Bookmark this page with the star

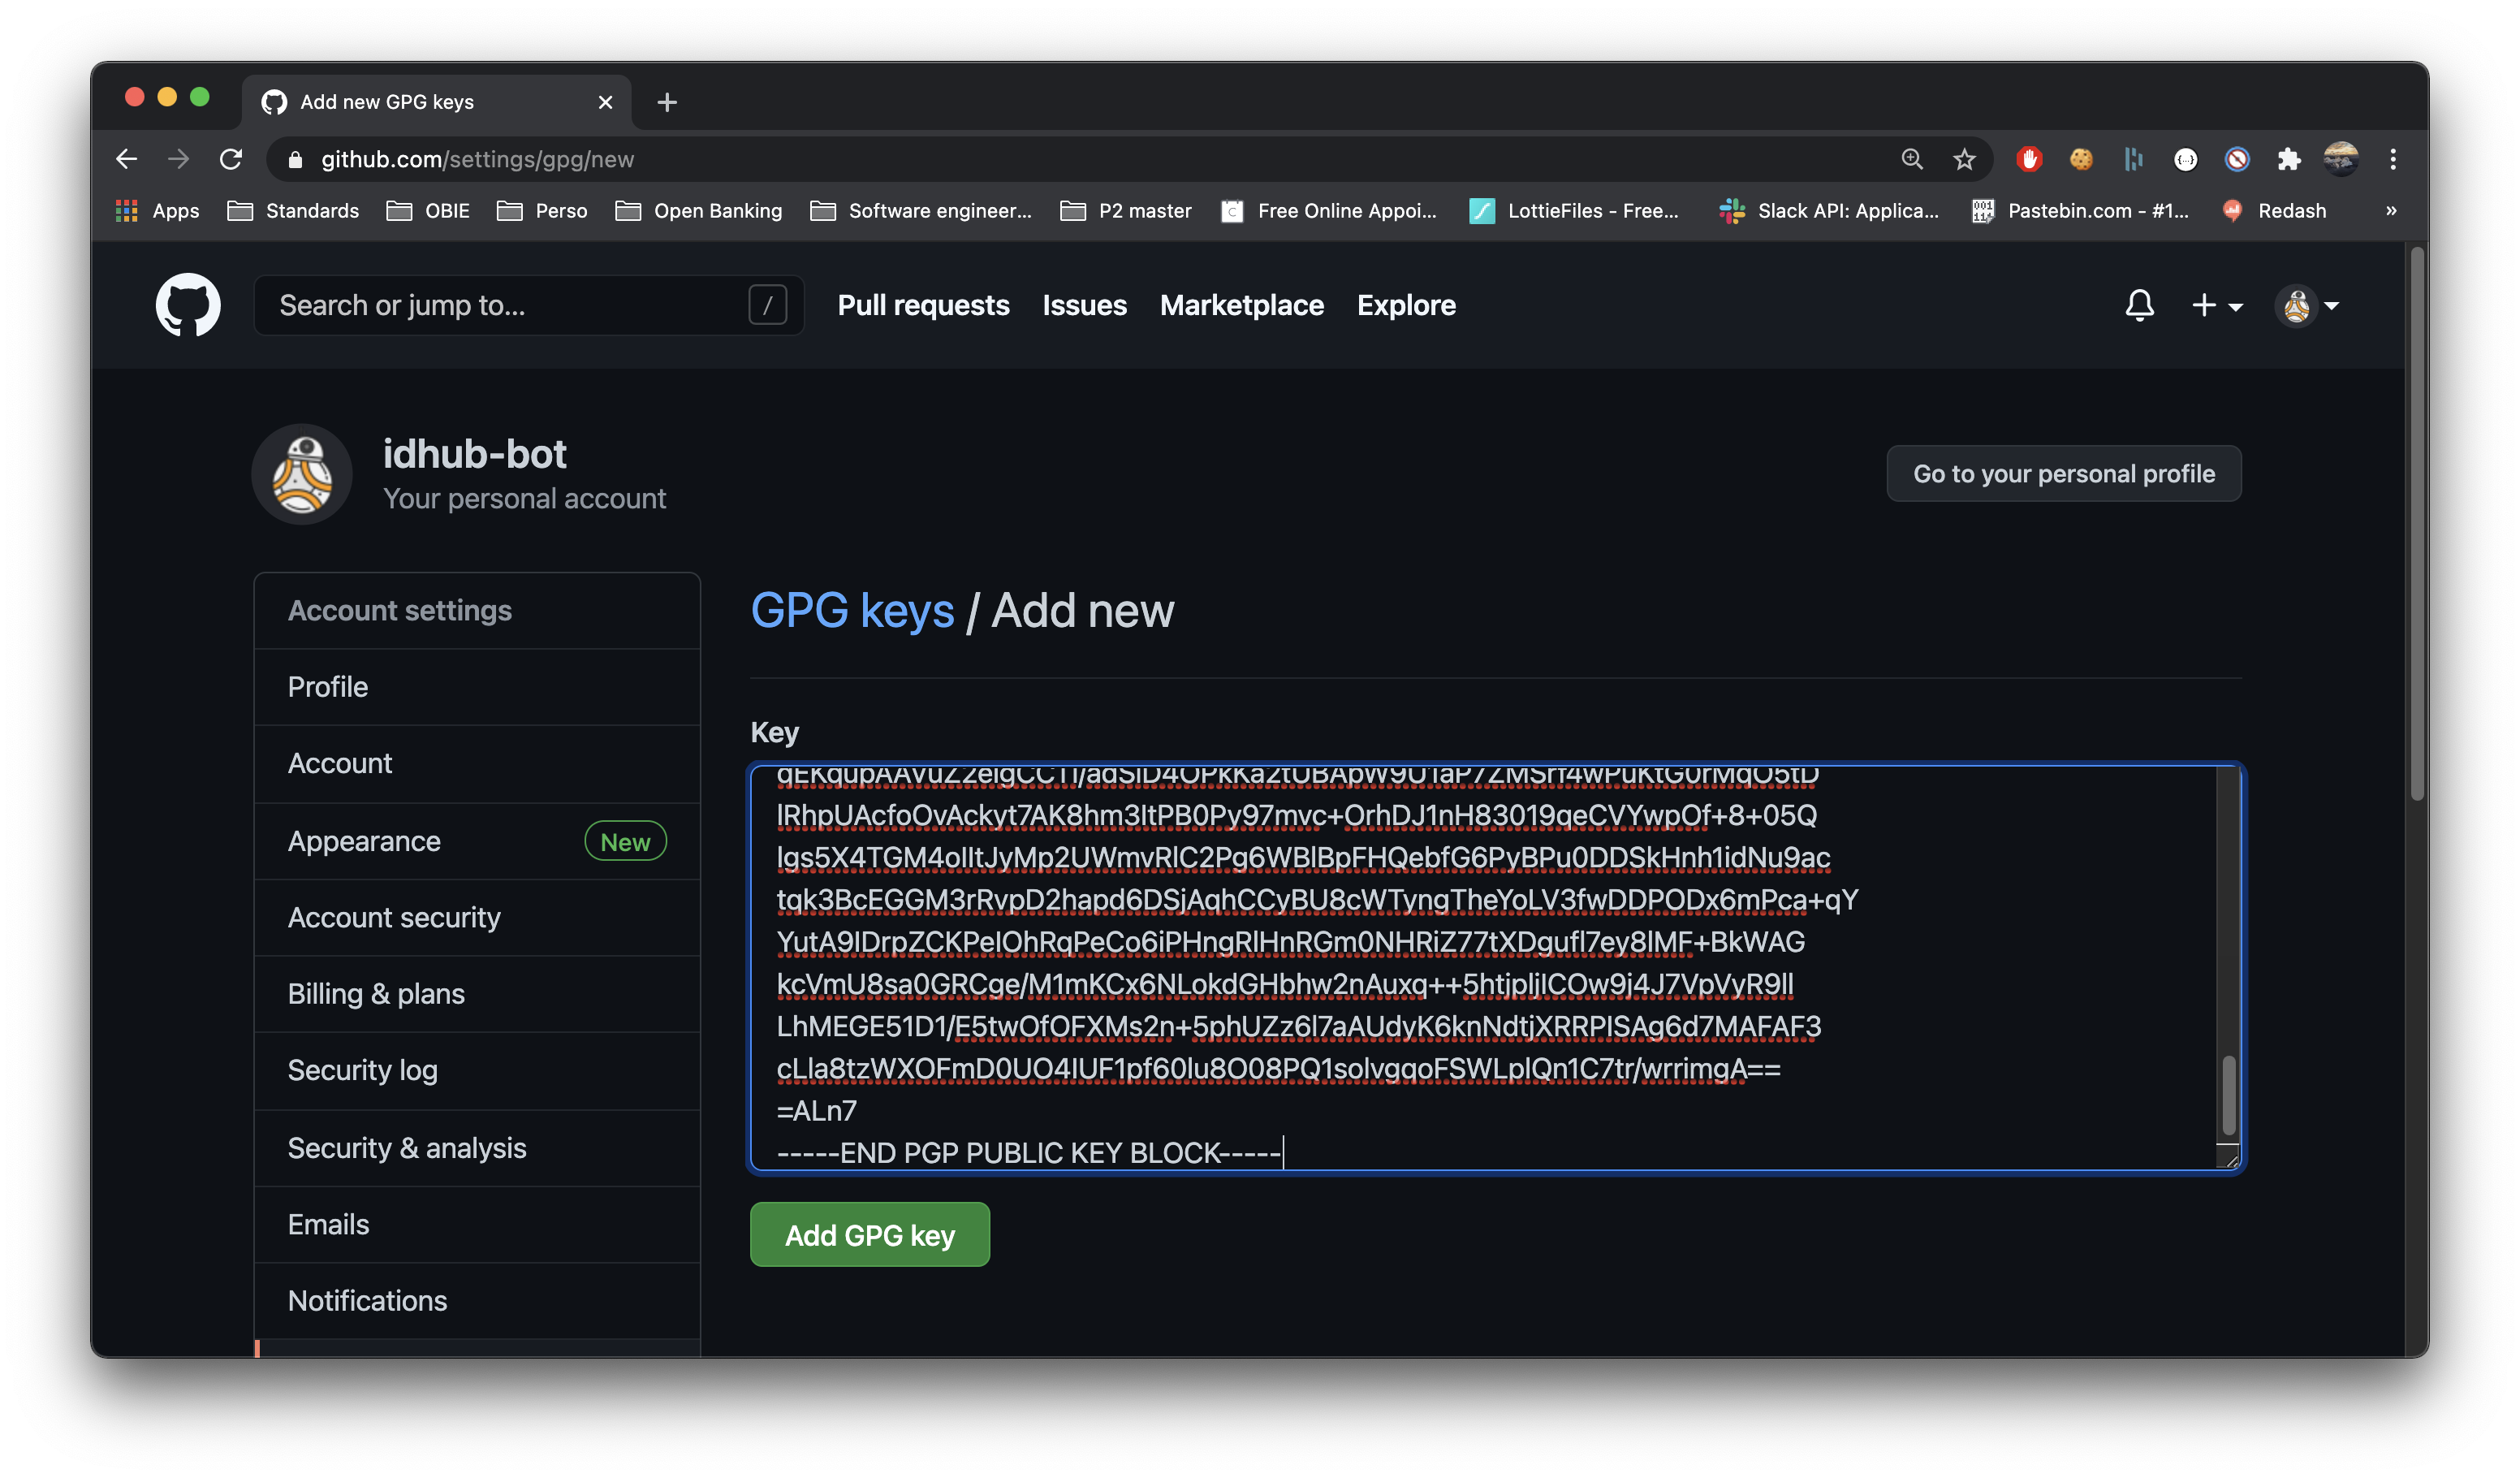click(x=1964, y=159)
